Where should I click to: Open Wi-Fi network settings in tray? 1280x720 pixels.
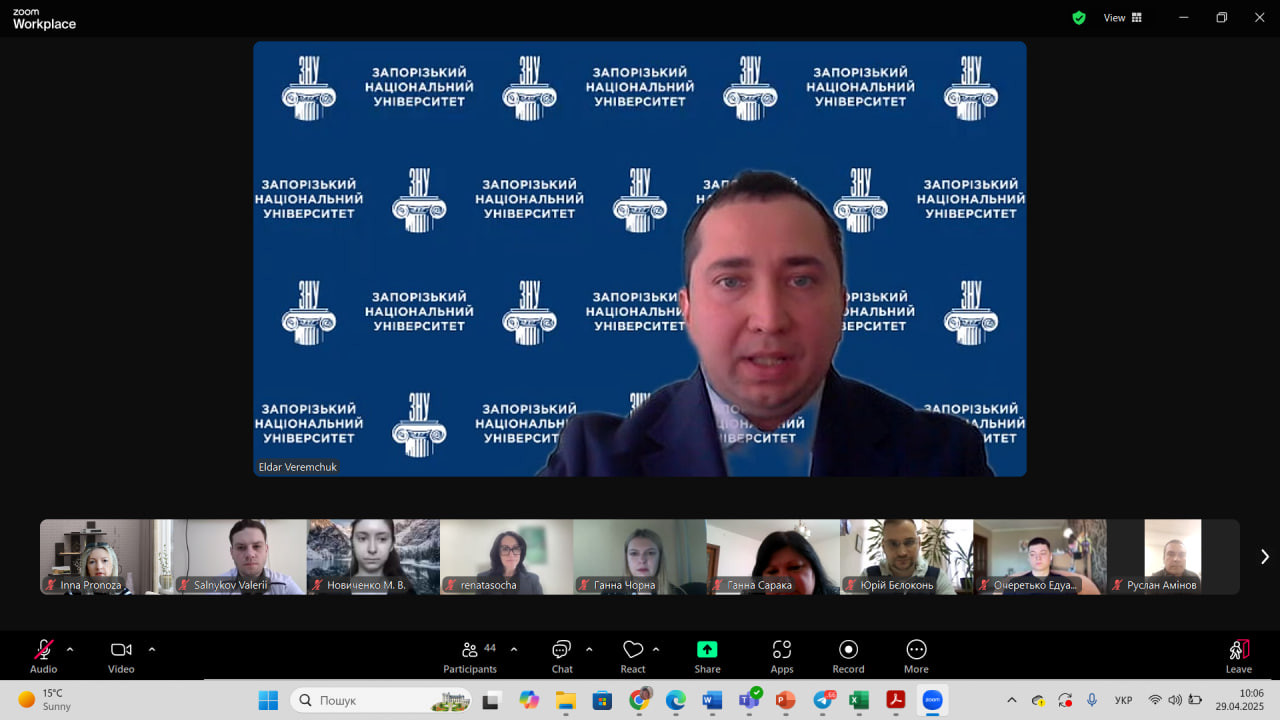1155,700
